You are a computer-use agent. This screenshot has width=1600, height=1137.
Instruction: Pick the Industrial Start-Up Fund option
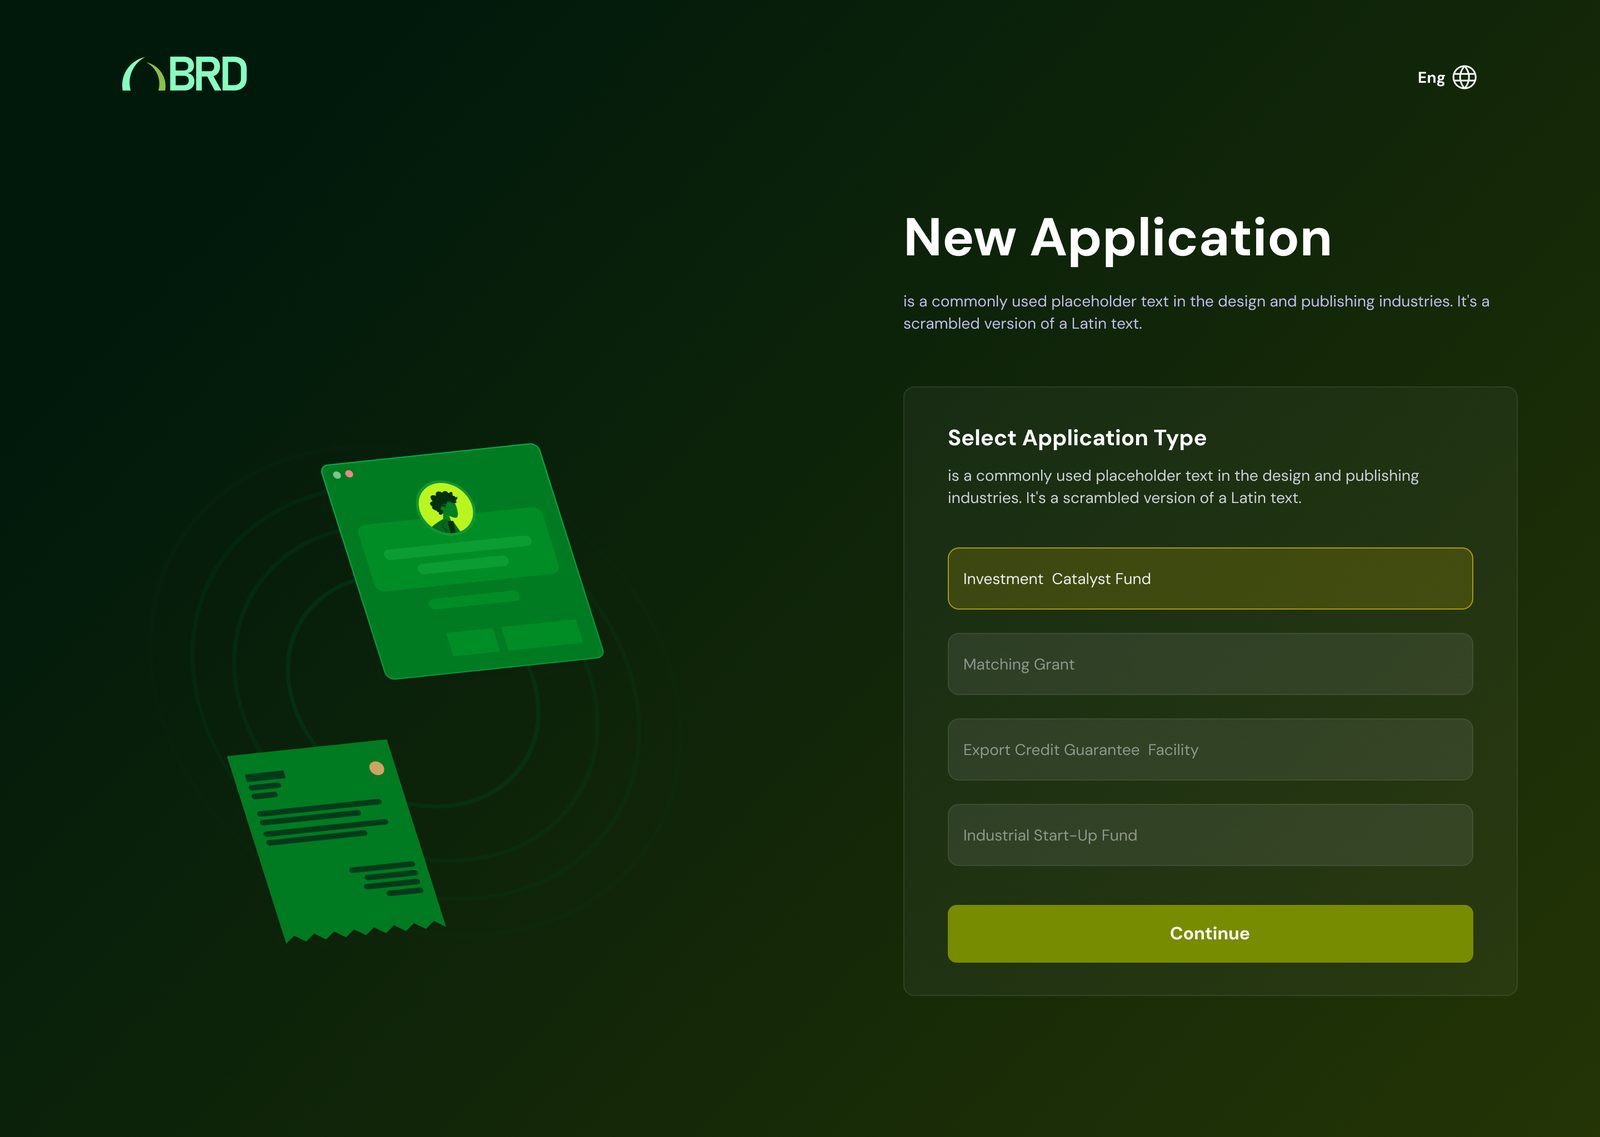click(1210, 835)
